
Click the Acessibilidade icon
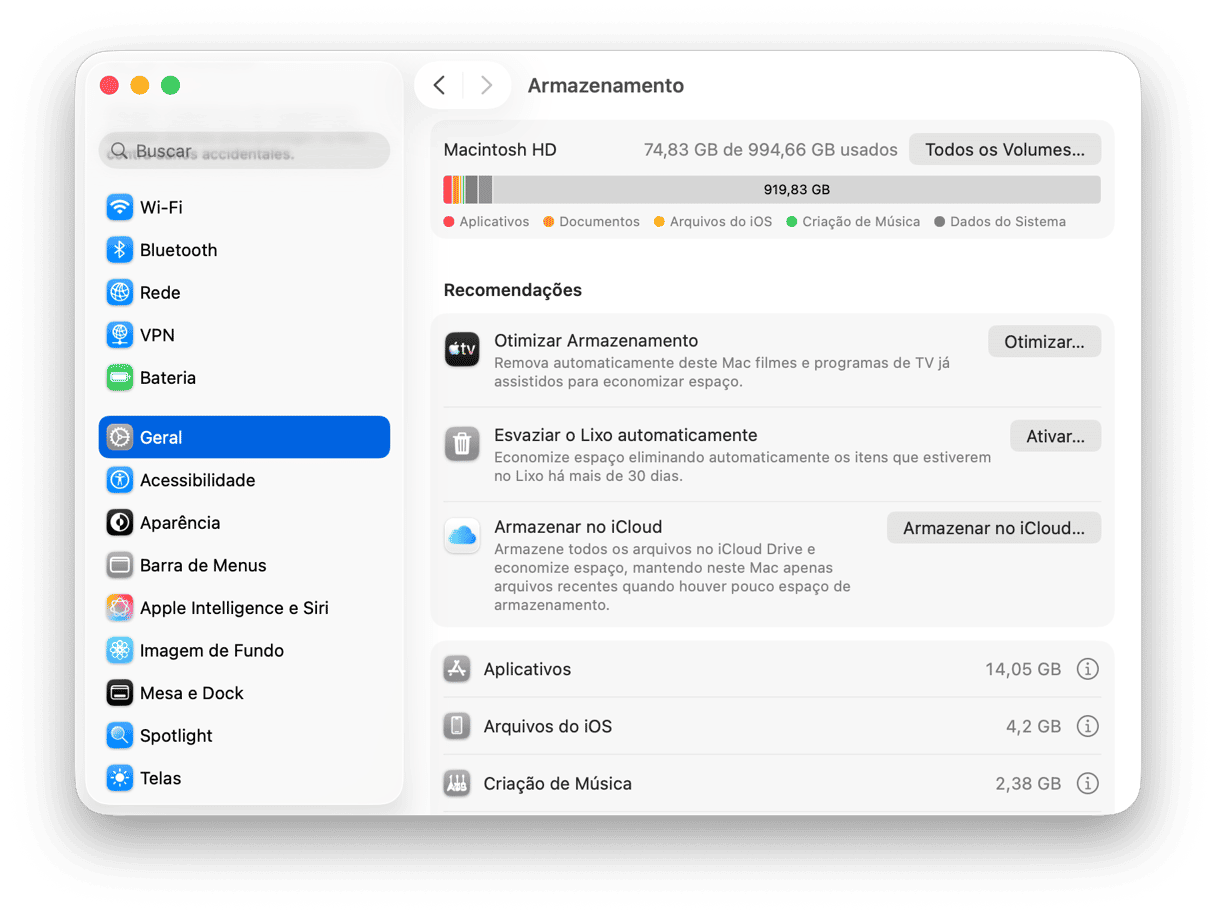[x=120, y=480]
